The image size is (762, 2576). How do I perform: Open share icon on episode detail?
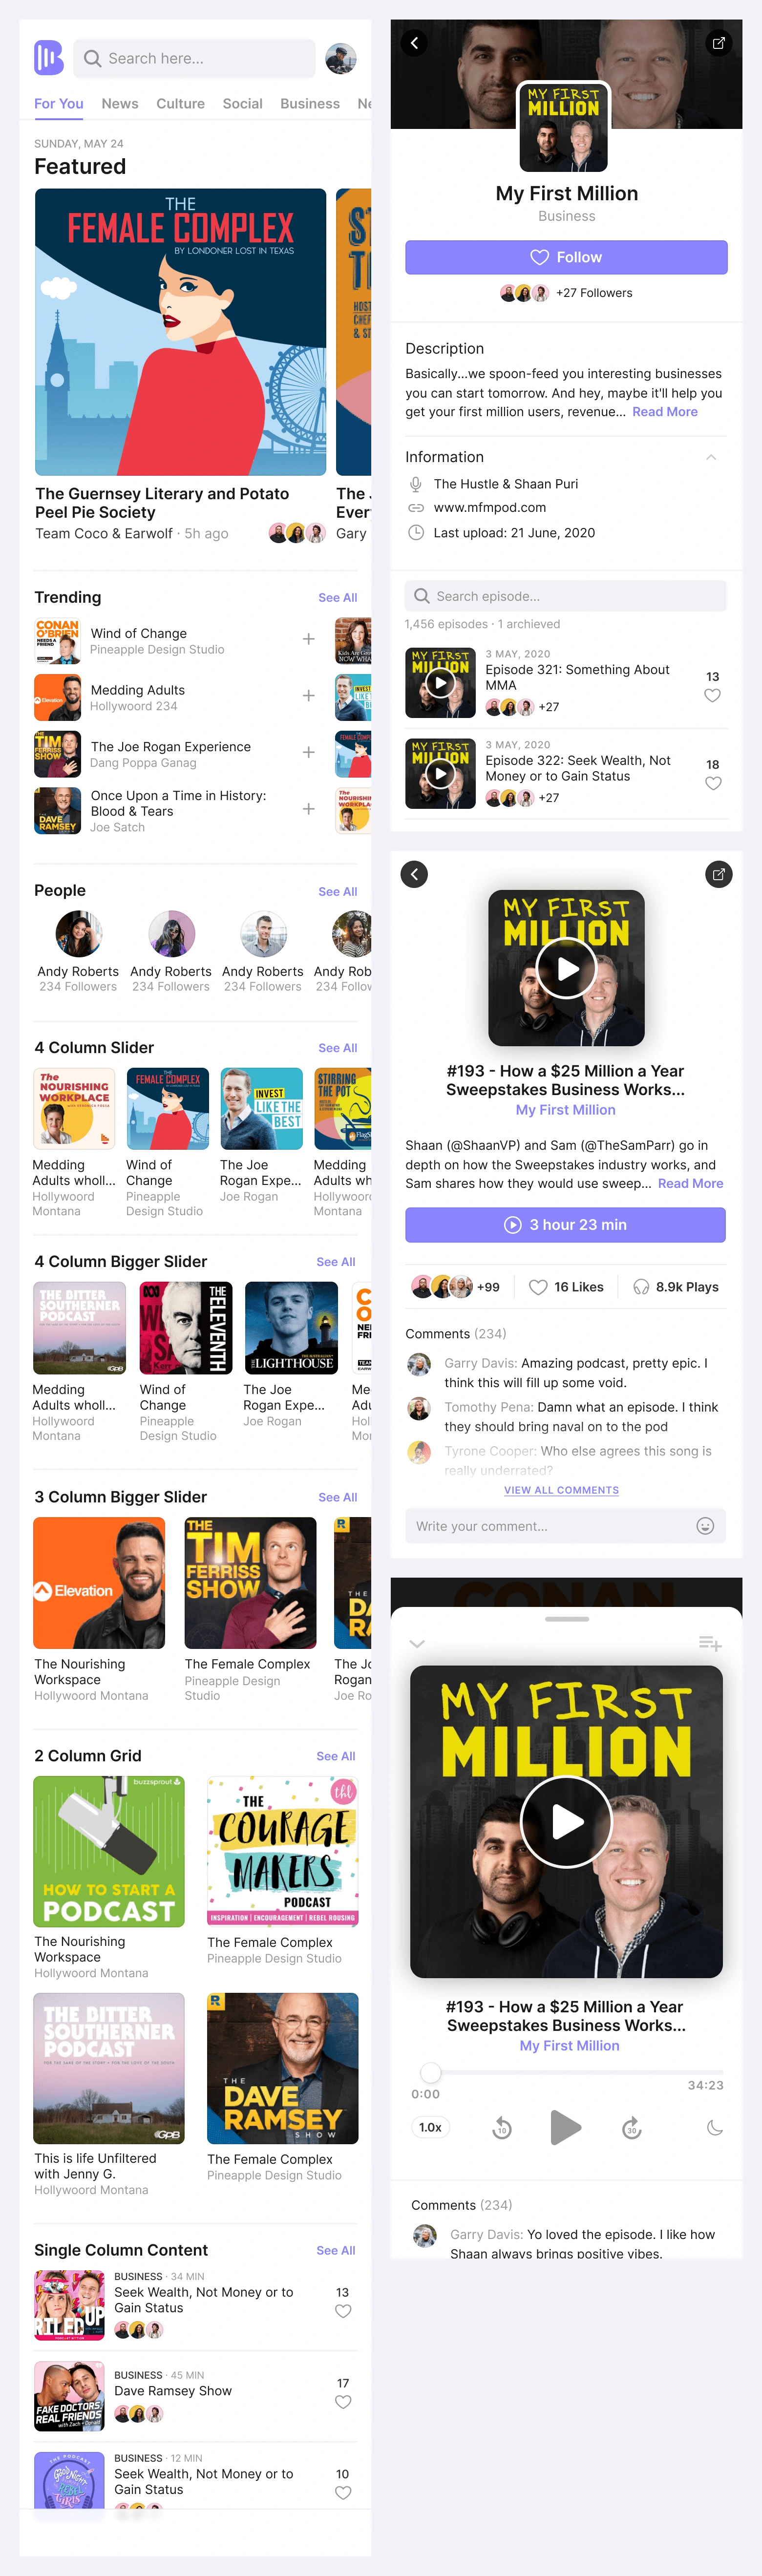[x=718, y=874]
